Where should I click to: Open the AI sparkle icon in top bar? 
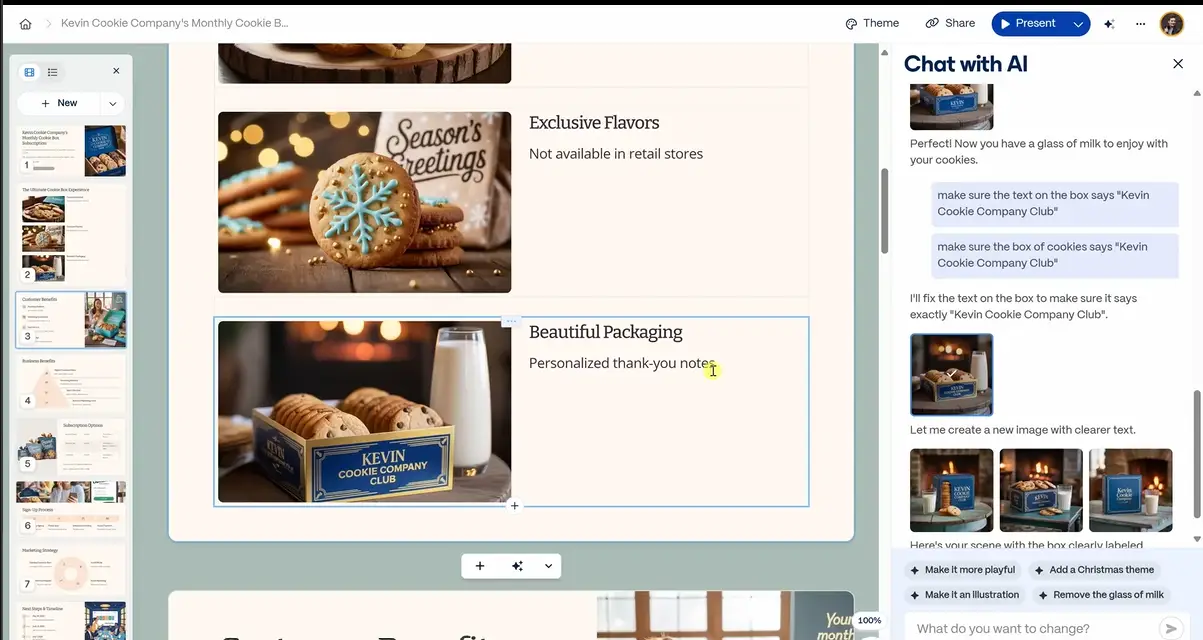1109,23
